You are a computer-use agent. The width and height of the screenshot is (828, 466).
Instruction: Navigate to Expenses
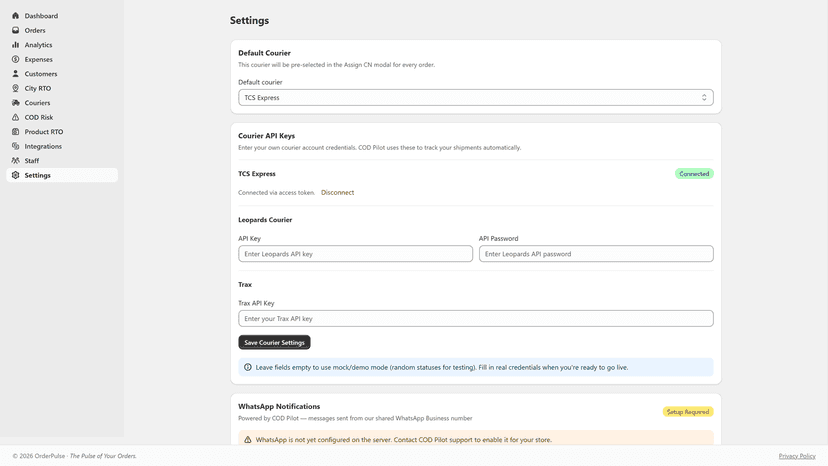pyautogui.click(x=62, y=59)
